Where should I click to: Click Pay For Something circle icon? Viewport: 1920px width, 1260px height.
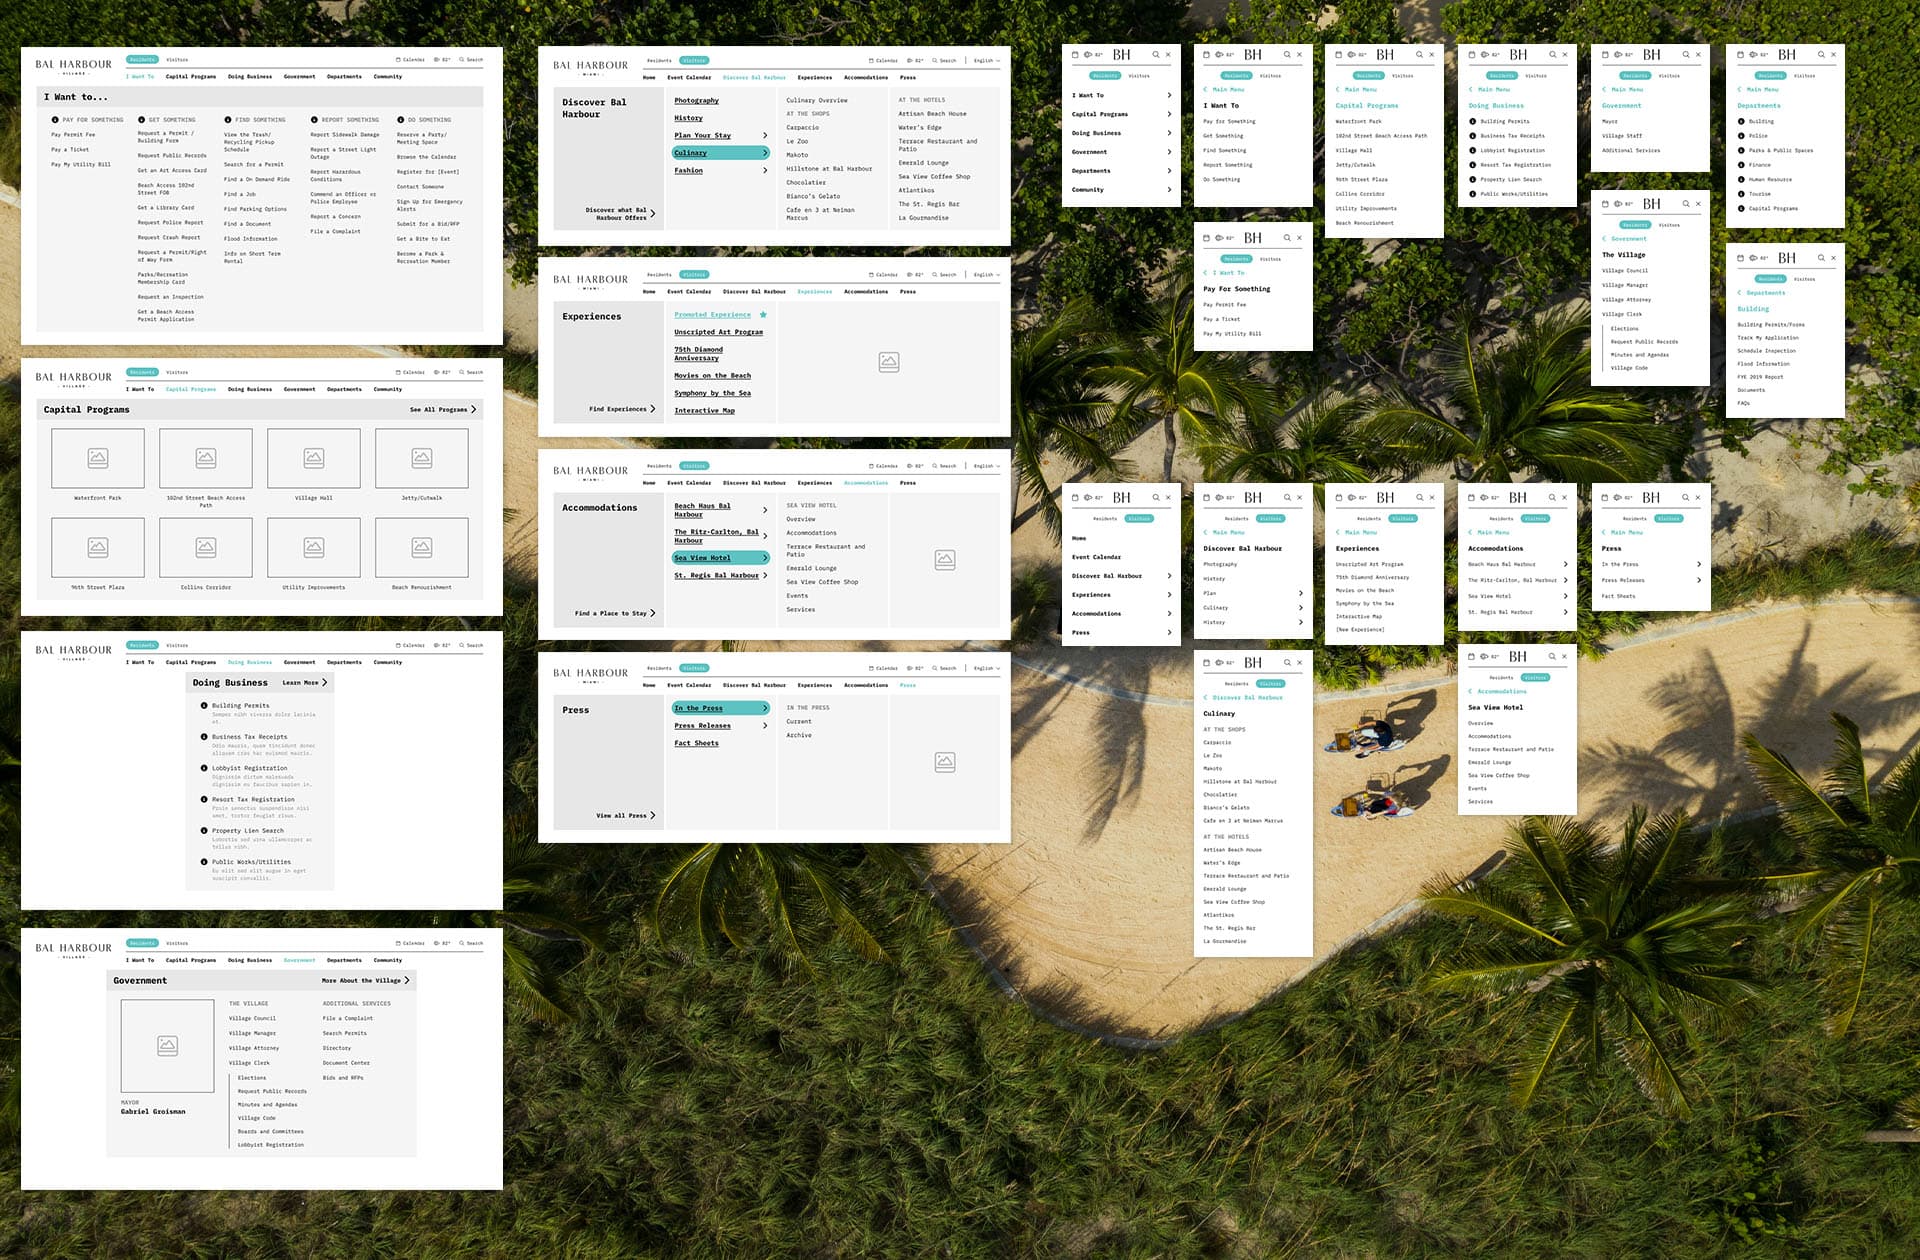[55, 120]
